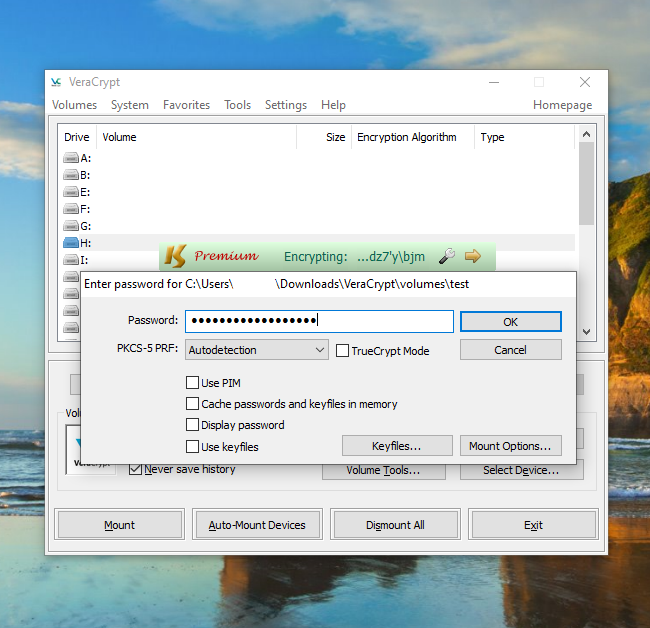Sort by the Drive column header
Screen dimensions: 650x628
pos(77,137)
